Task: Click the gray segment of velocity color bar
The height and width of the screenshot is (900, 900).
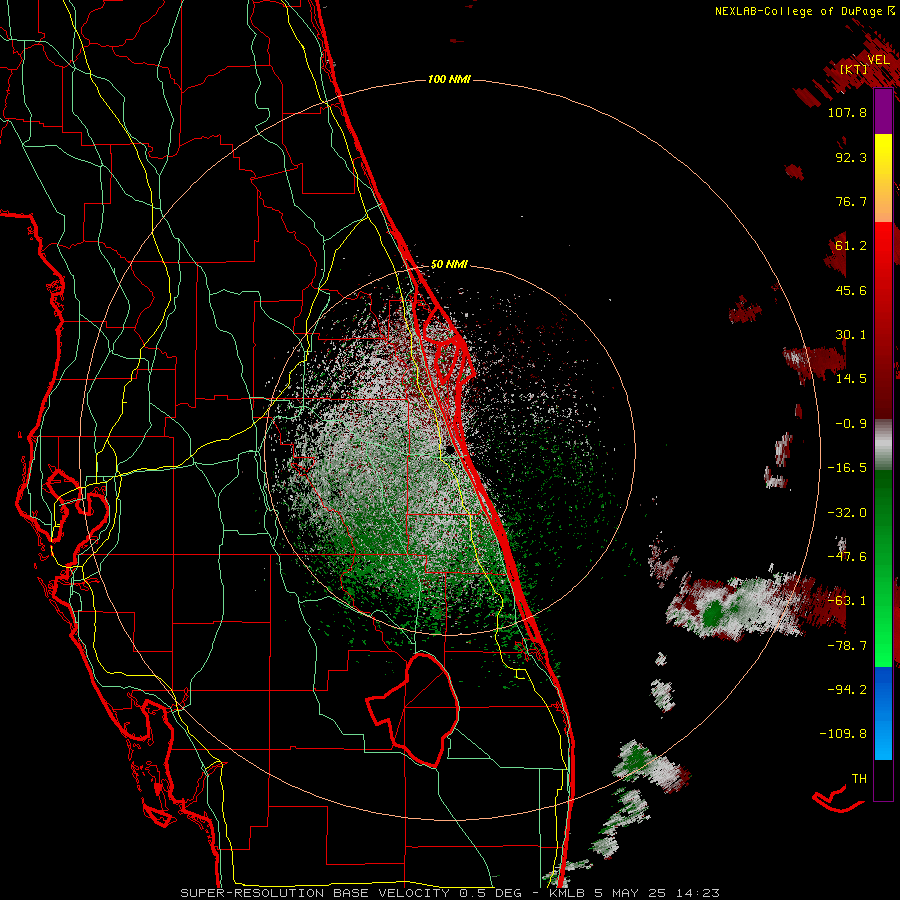Action: pyautogui.click(x=883, y=445)
